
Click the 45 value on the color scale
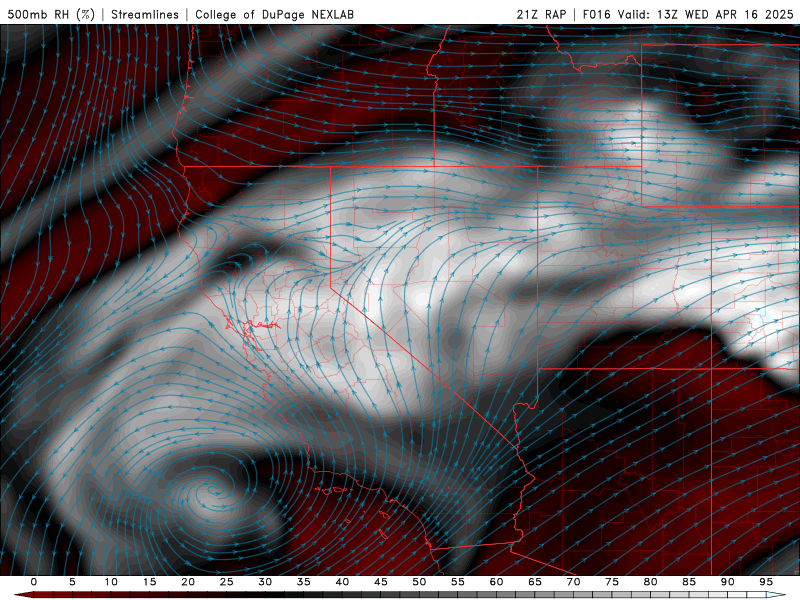click(x=381, y=582)
